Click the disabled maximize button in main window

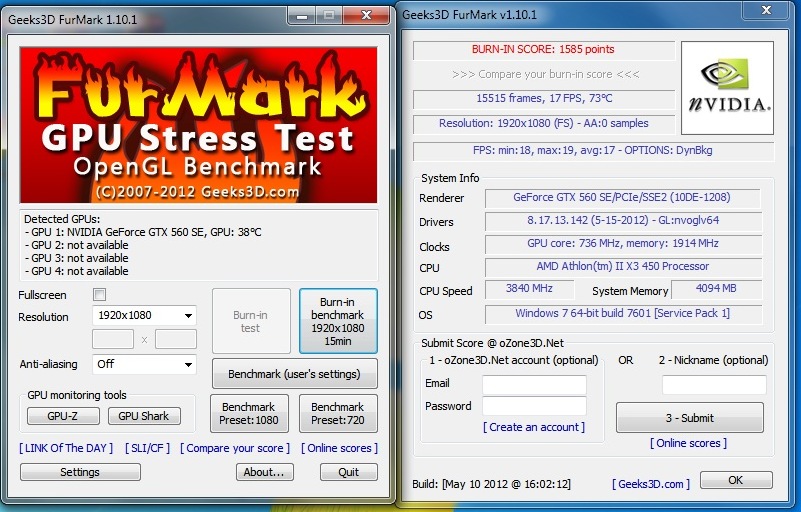point(329,16)
